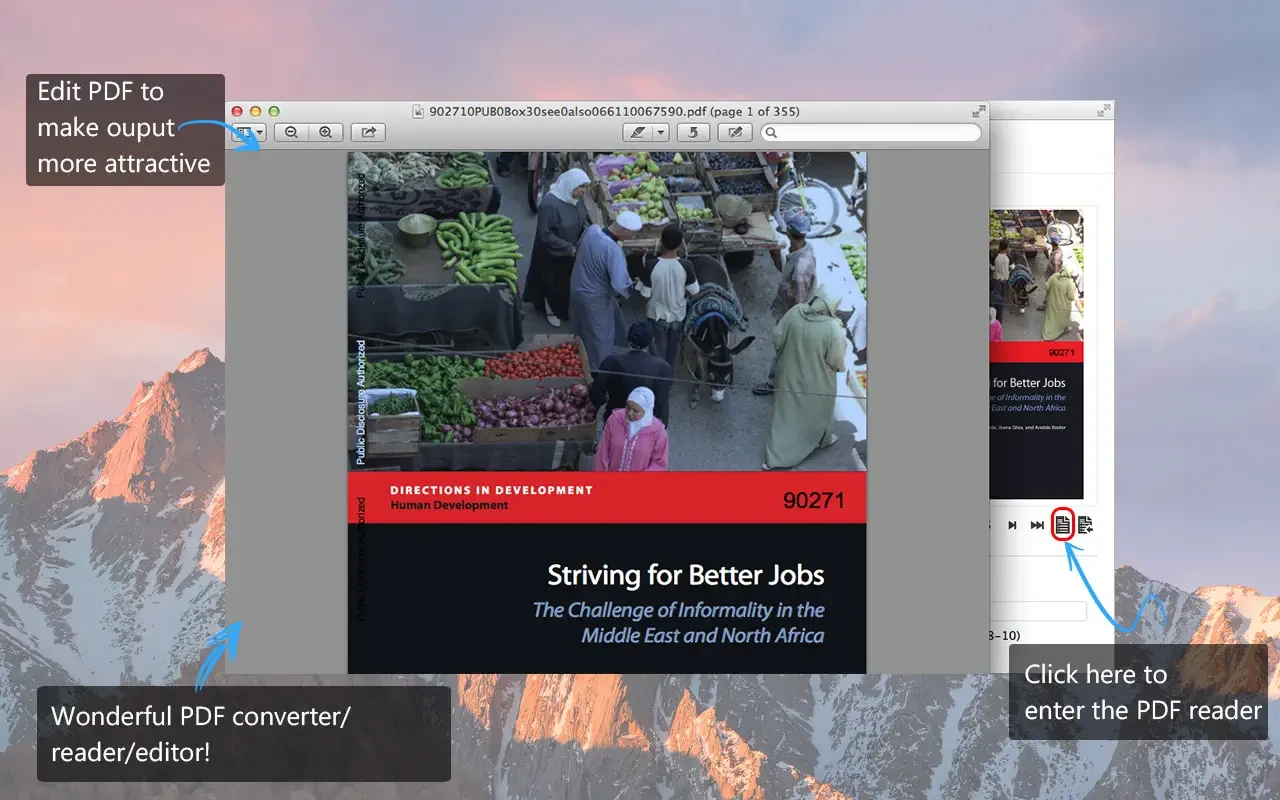This screenshot has width=1280, height=800.
Task: Minimize the PDF viewer with yellow button
Action: pyautogui.click(x=255, y=112)
